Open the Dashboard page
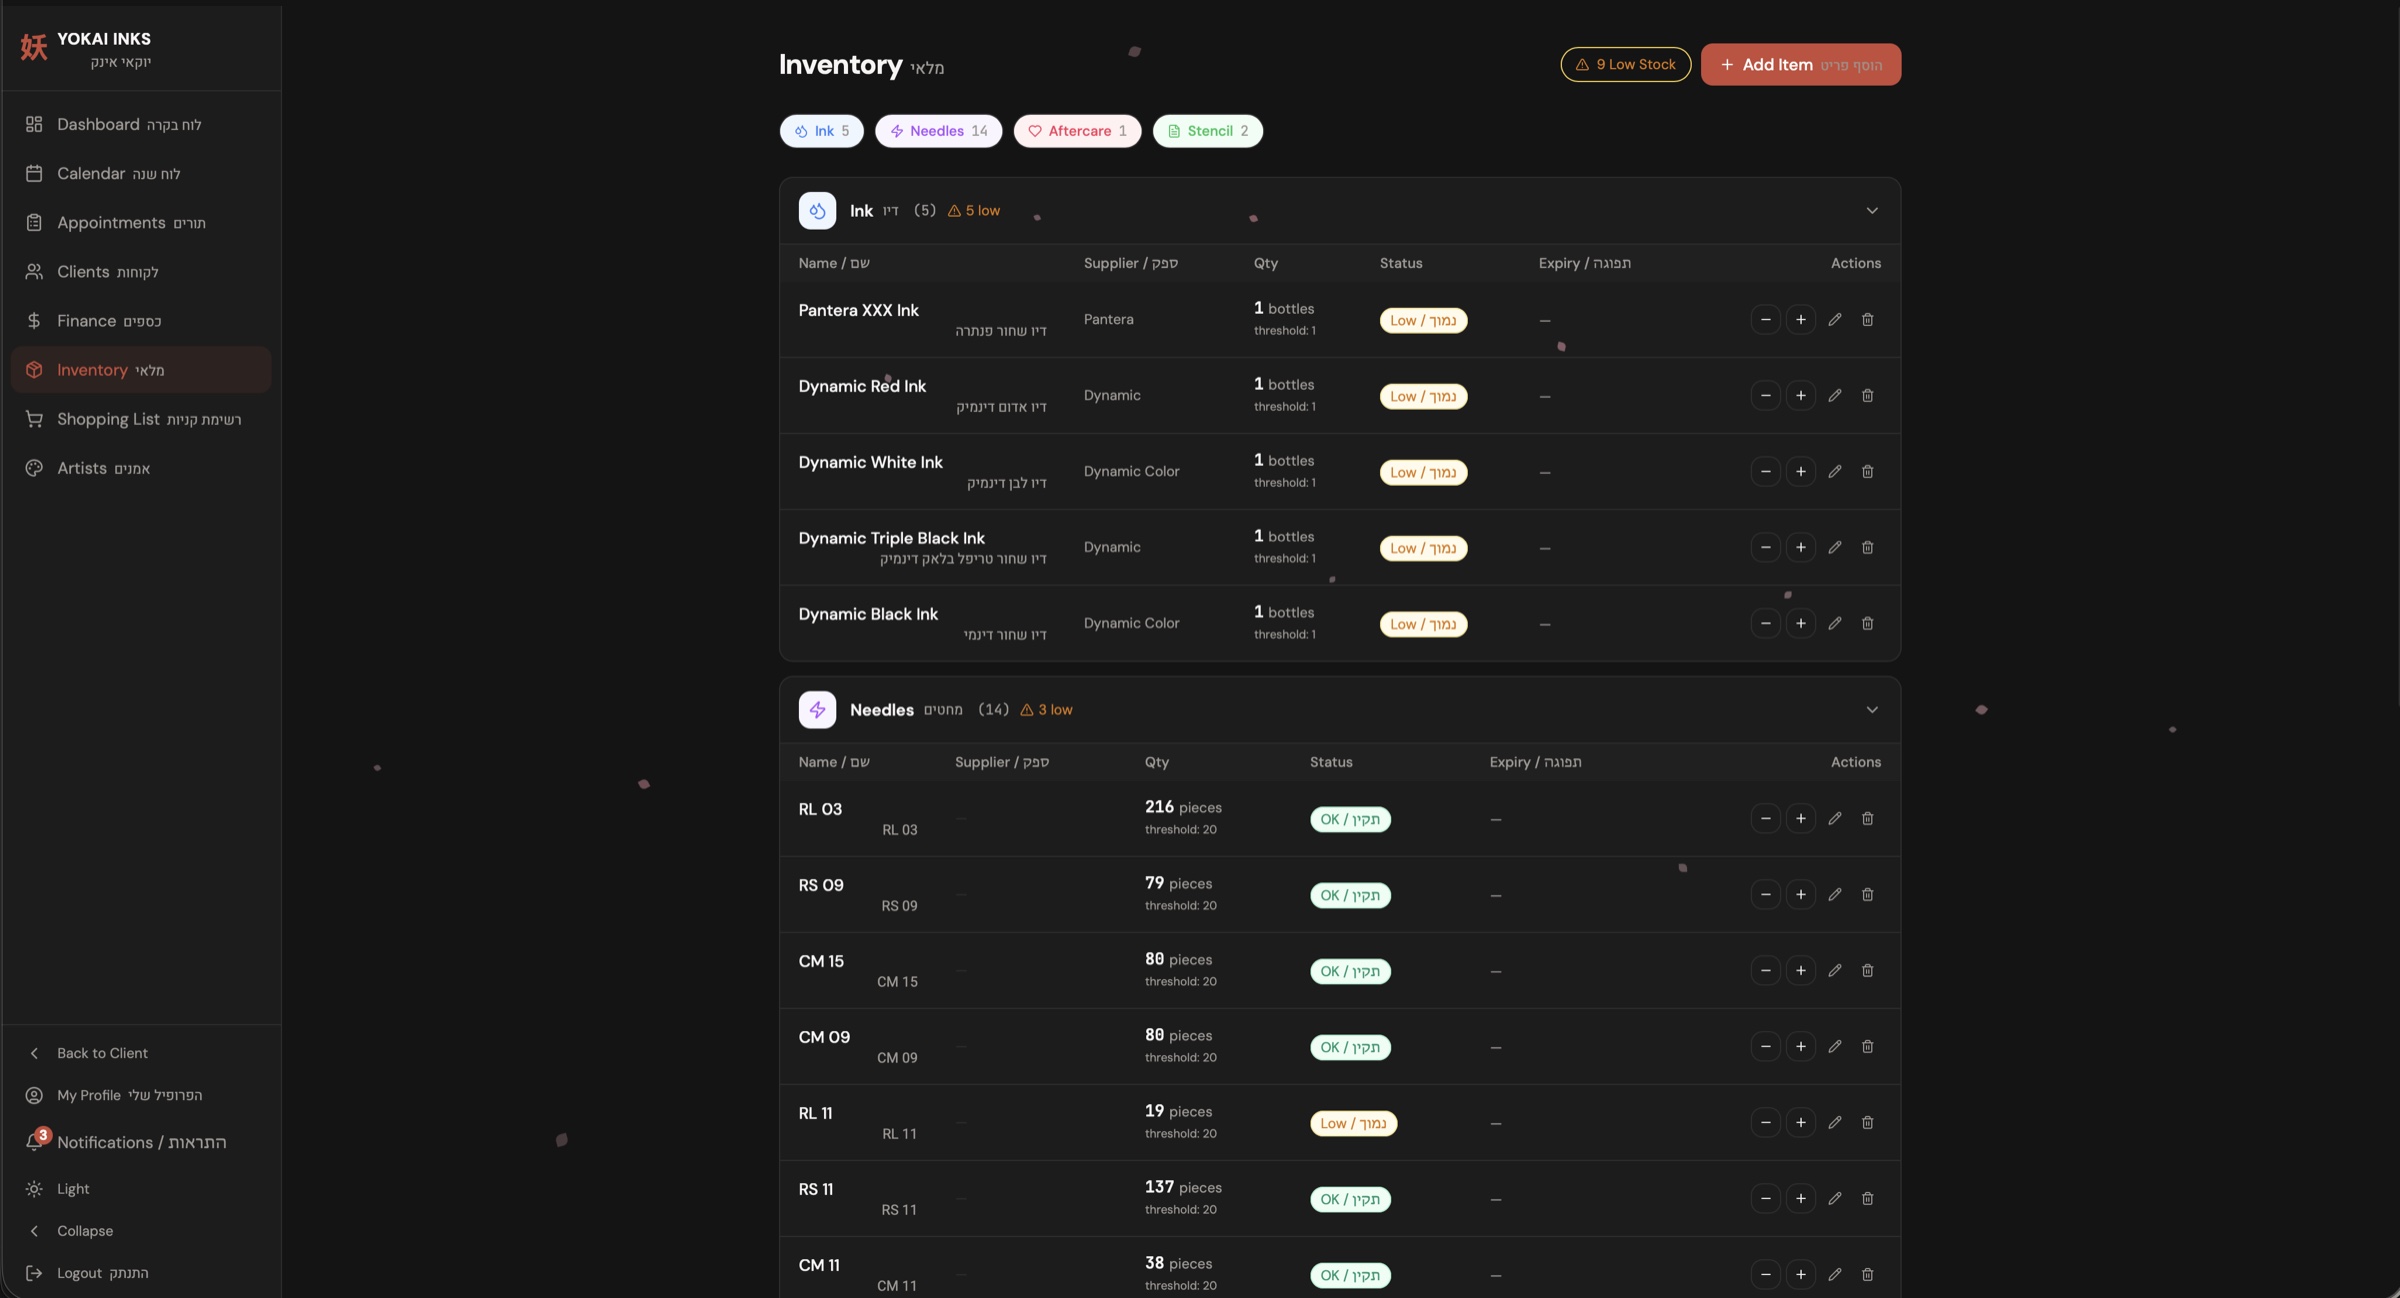This screenshot has width=2400, height=1298. [140, 125]
